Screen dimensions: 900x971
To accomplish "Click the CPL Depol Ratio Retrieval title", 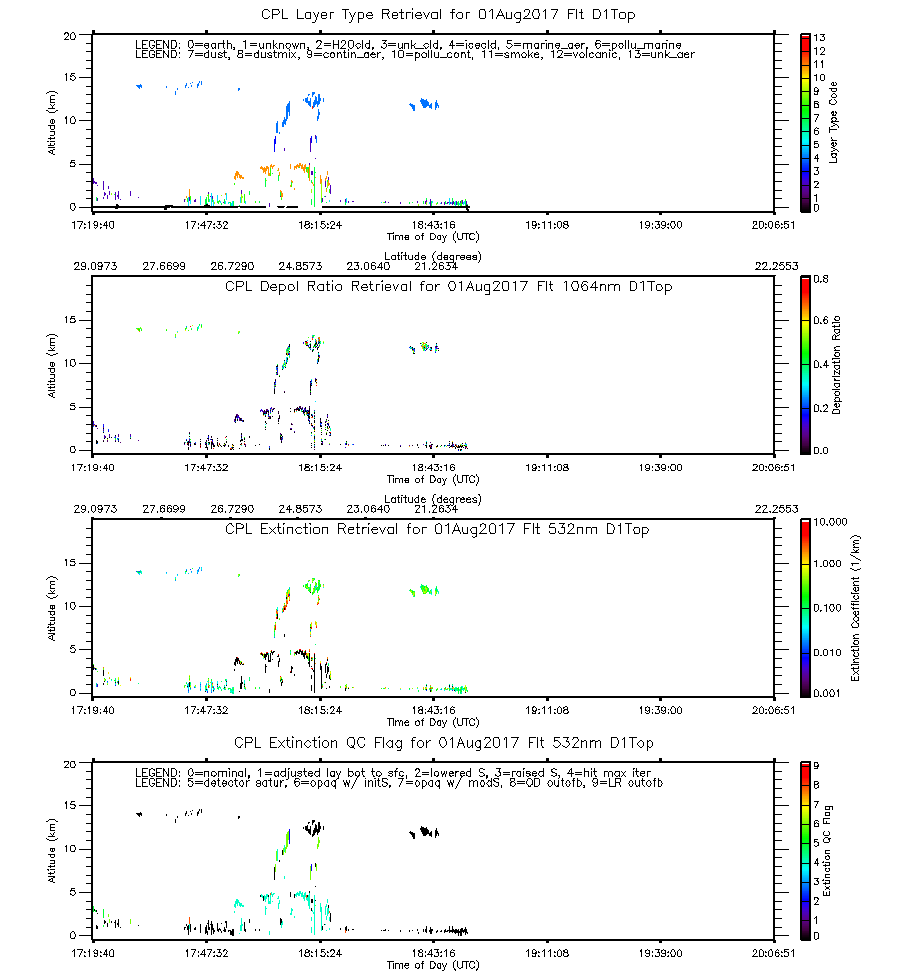I will coord(448,286).
